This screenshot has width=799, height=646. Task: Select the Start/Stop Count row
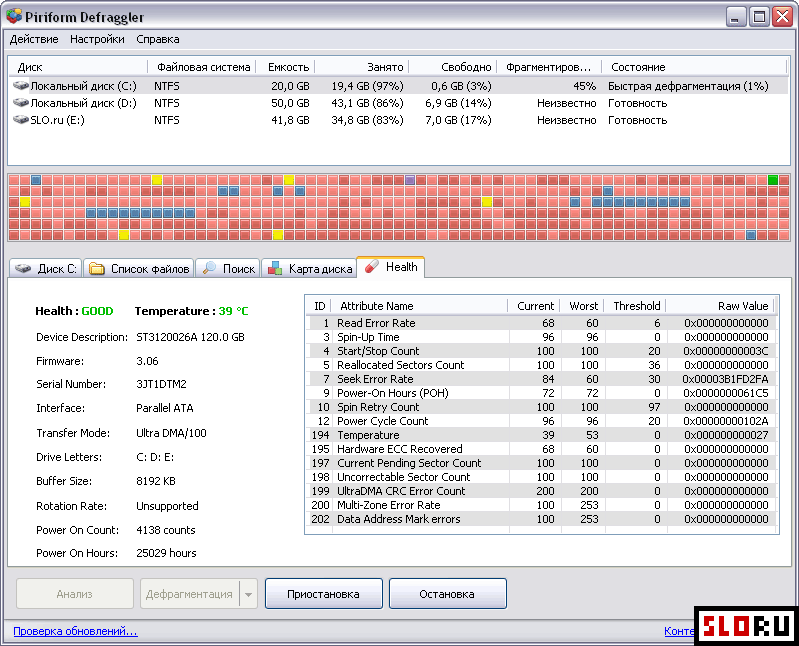tap(542, 351)
